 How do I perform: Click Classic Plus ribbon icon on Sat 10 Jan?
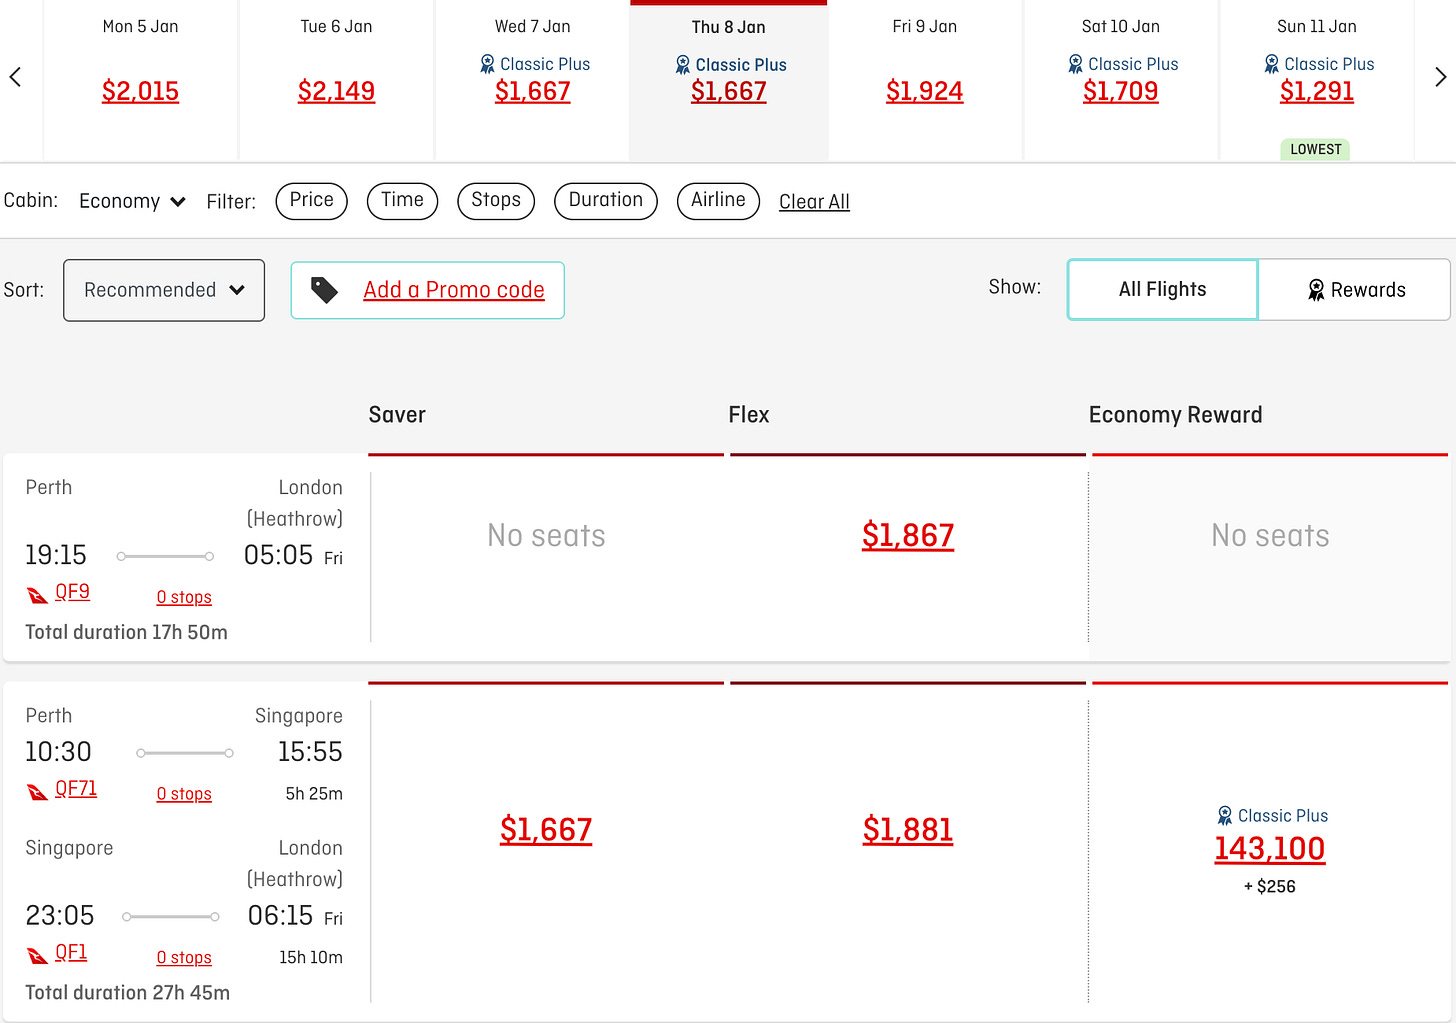tap(1075, 64)
